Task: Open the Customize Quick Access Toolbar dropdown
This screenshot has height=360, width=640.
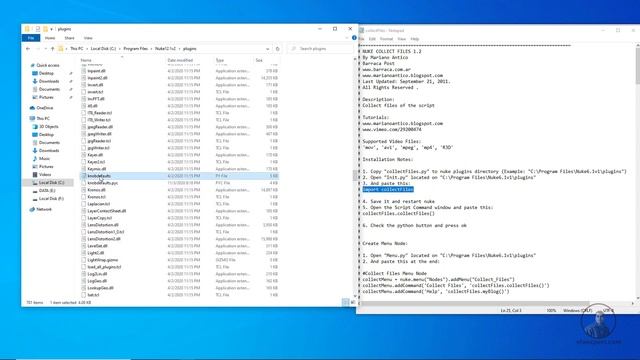Action: [x=51, y=29]
